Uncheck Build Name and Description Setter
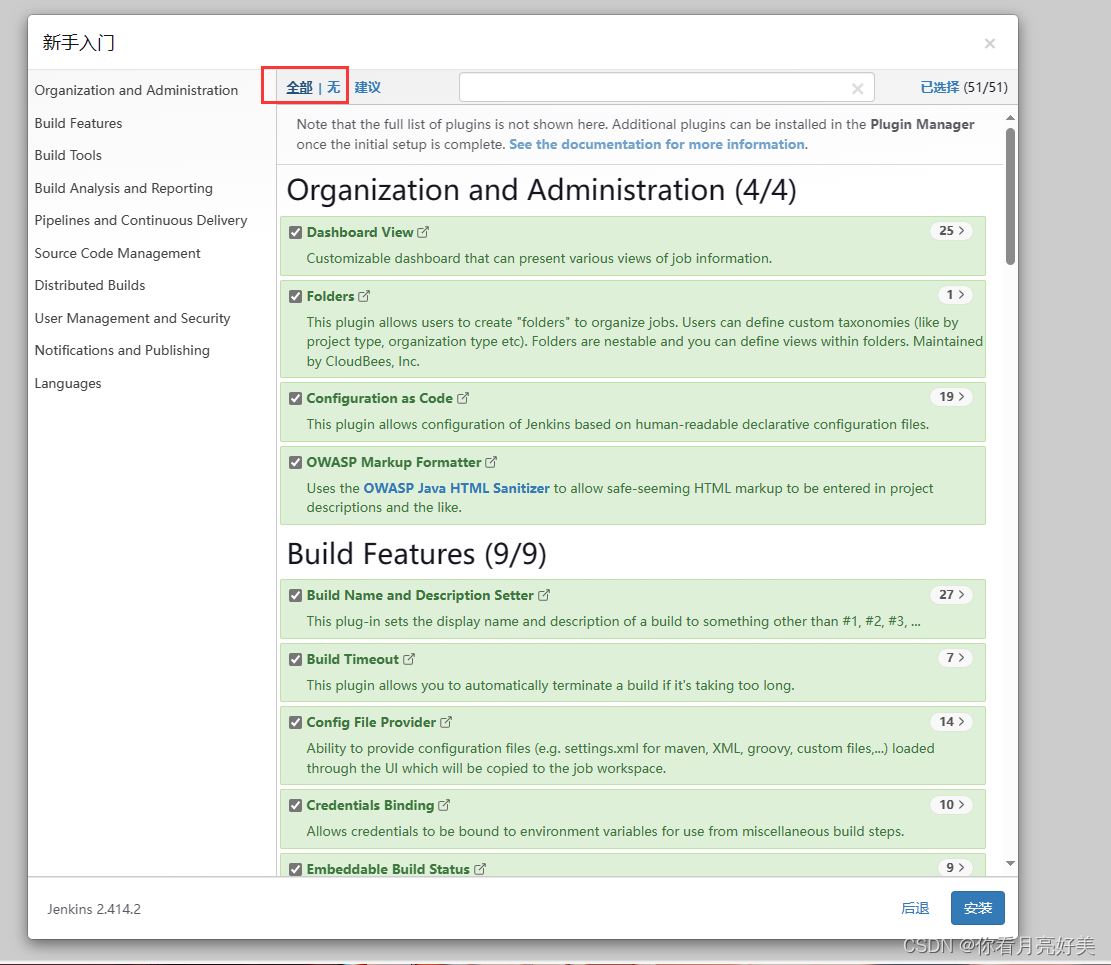The width and height of the screenshot is (1111, 965). pyautogui.click(x=295, y=595)
